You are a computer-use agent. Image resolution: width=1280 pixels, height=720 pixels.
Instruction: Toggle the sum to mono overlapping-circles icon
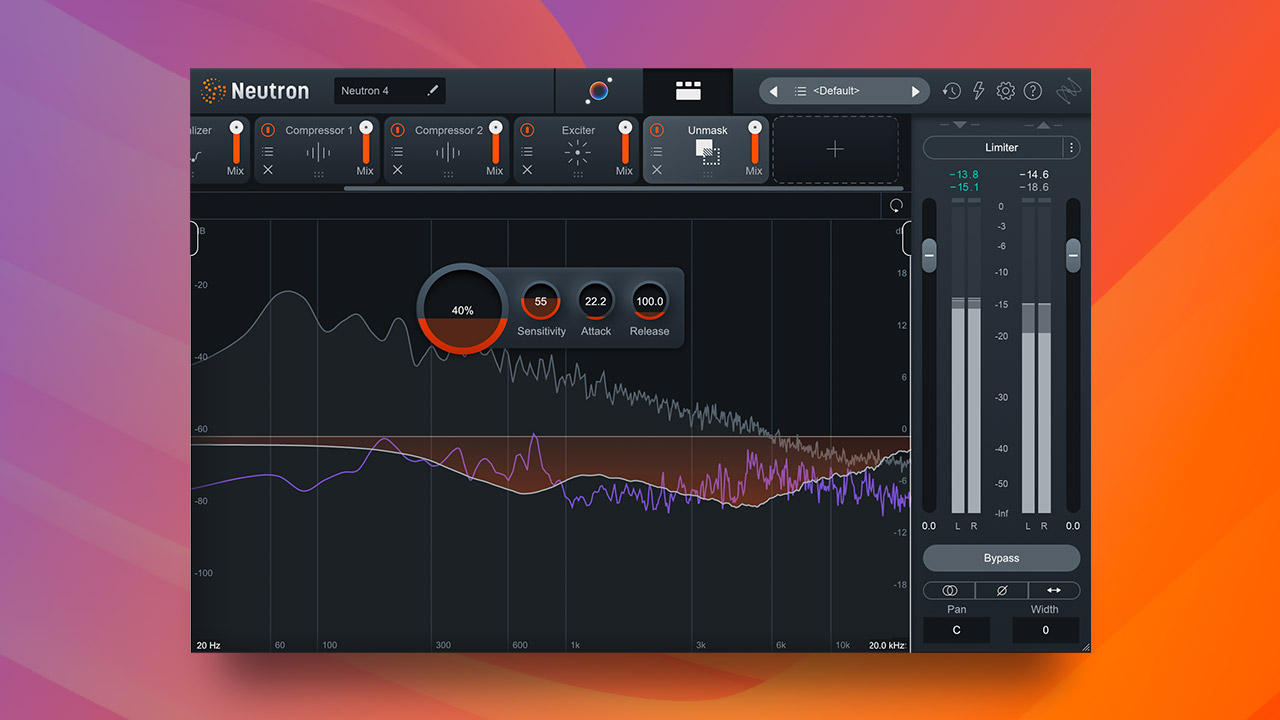(949, 591)
